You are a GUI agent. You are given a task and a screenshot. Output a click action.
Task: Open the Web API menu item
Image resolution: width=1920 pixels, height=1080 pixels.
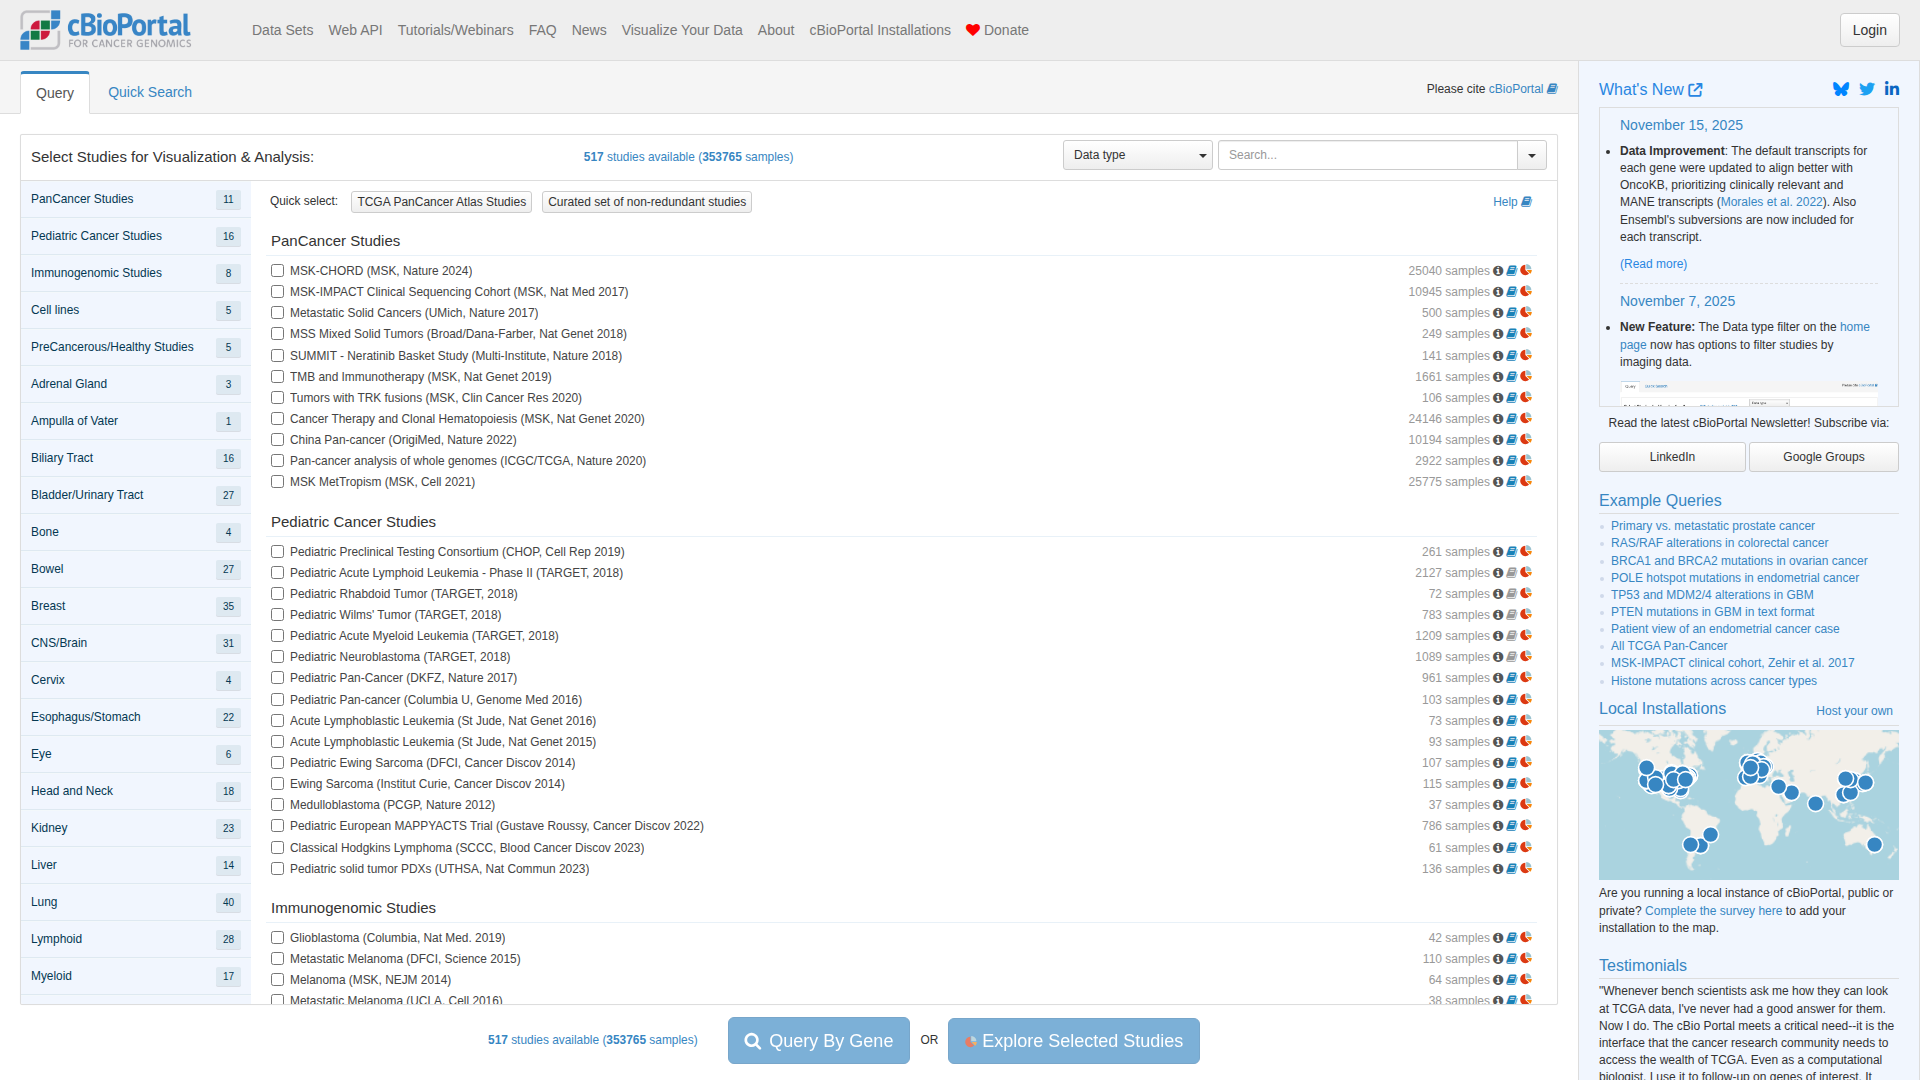[x=356, y=30]
